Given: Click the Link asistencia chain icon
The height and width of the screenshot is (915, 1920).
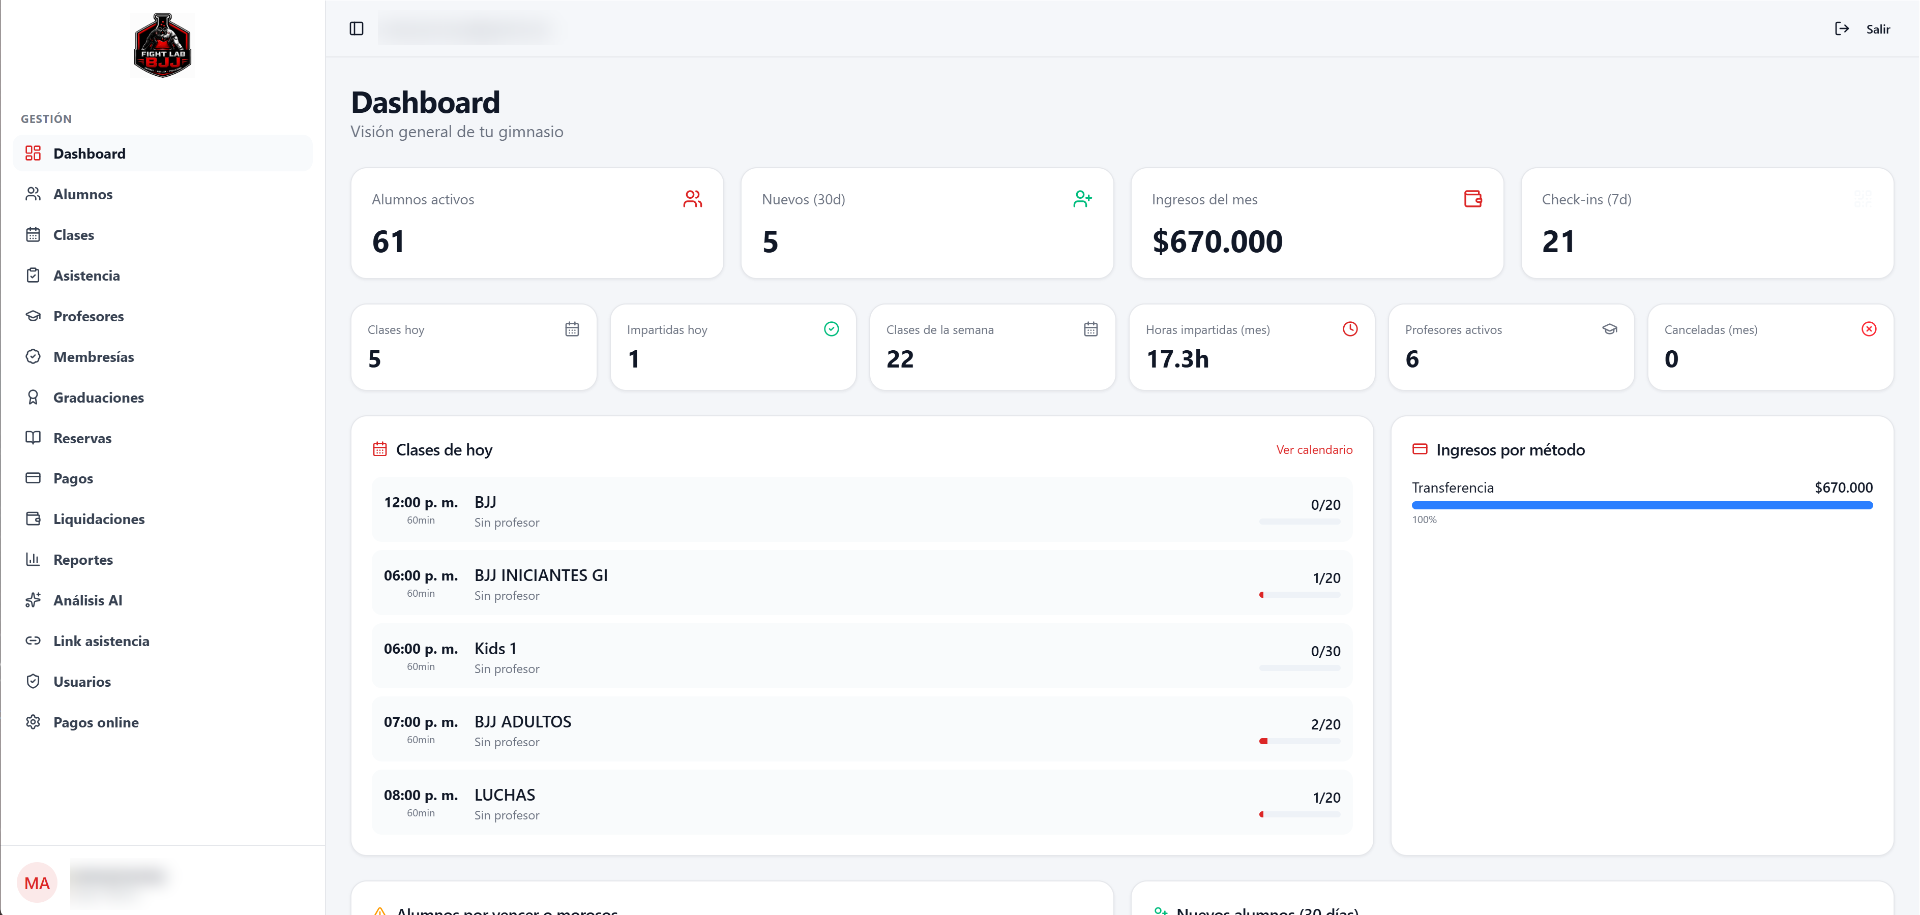Looking at the screenshot, I should click(33, 641).
